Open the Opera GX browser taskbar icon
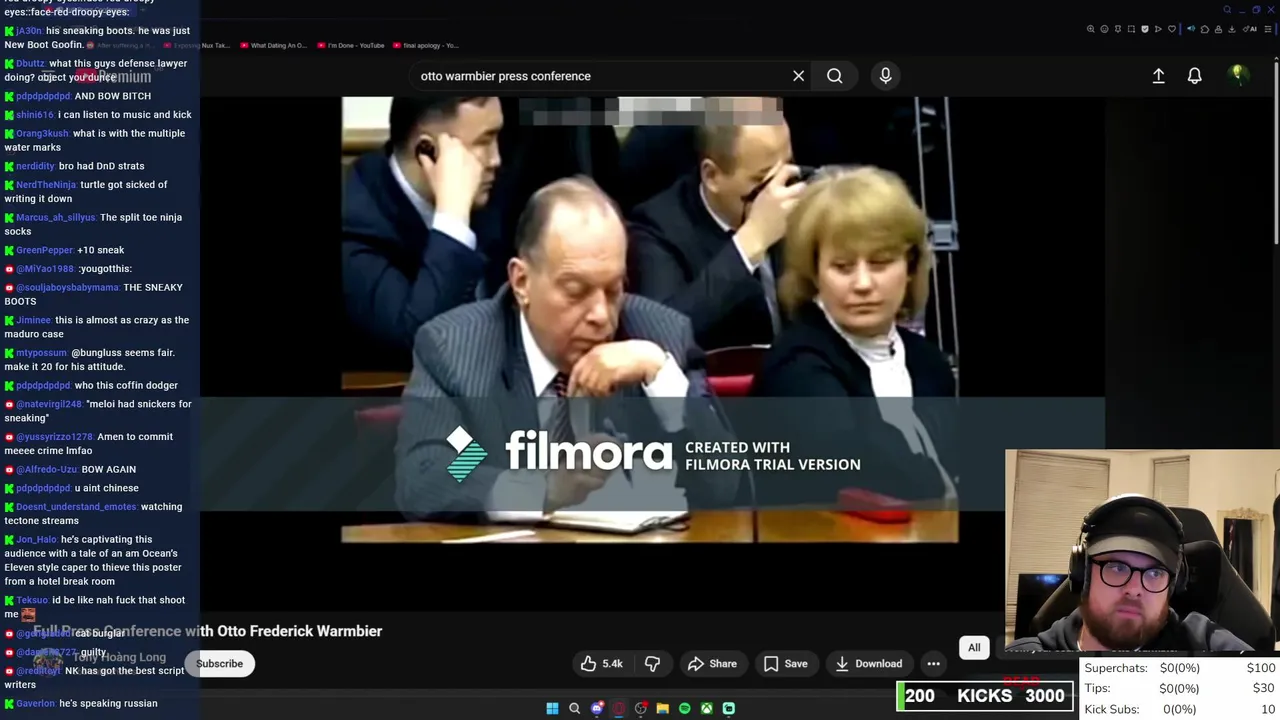Screen dimensions: 1280x720 [x=619, y=708]
